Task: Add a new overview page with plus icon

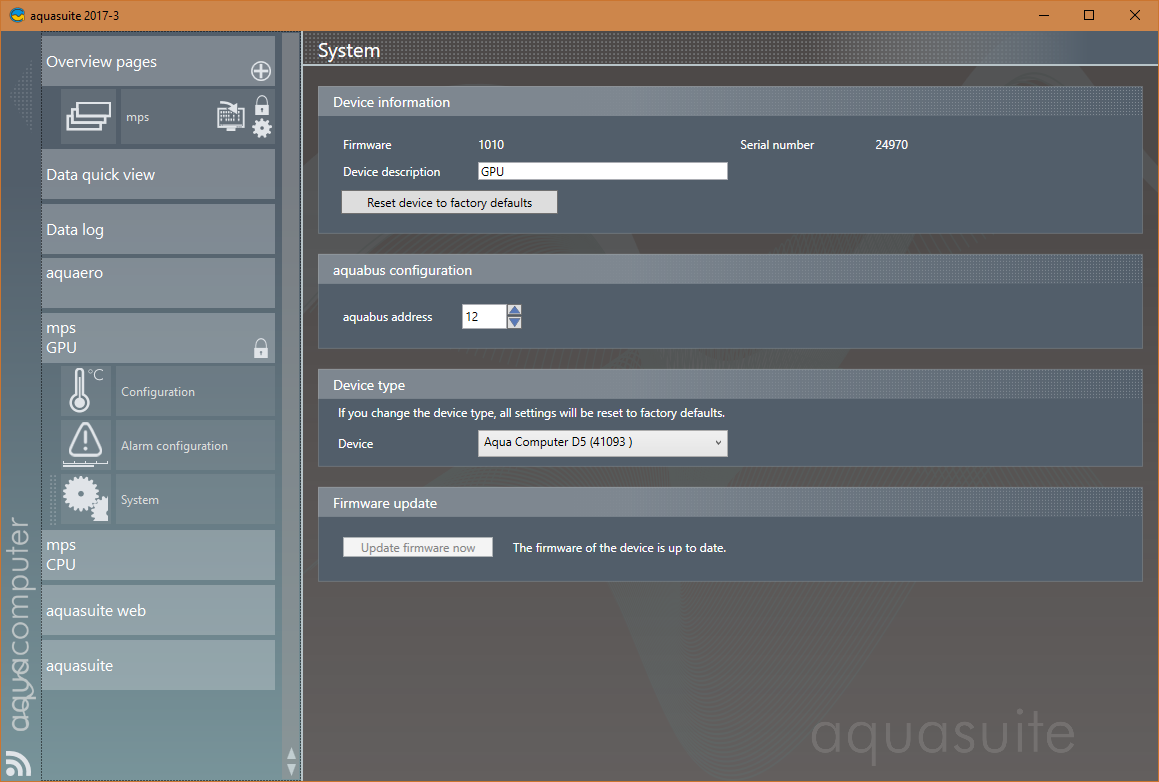Action: (x=260, y=71)
